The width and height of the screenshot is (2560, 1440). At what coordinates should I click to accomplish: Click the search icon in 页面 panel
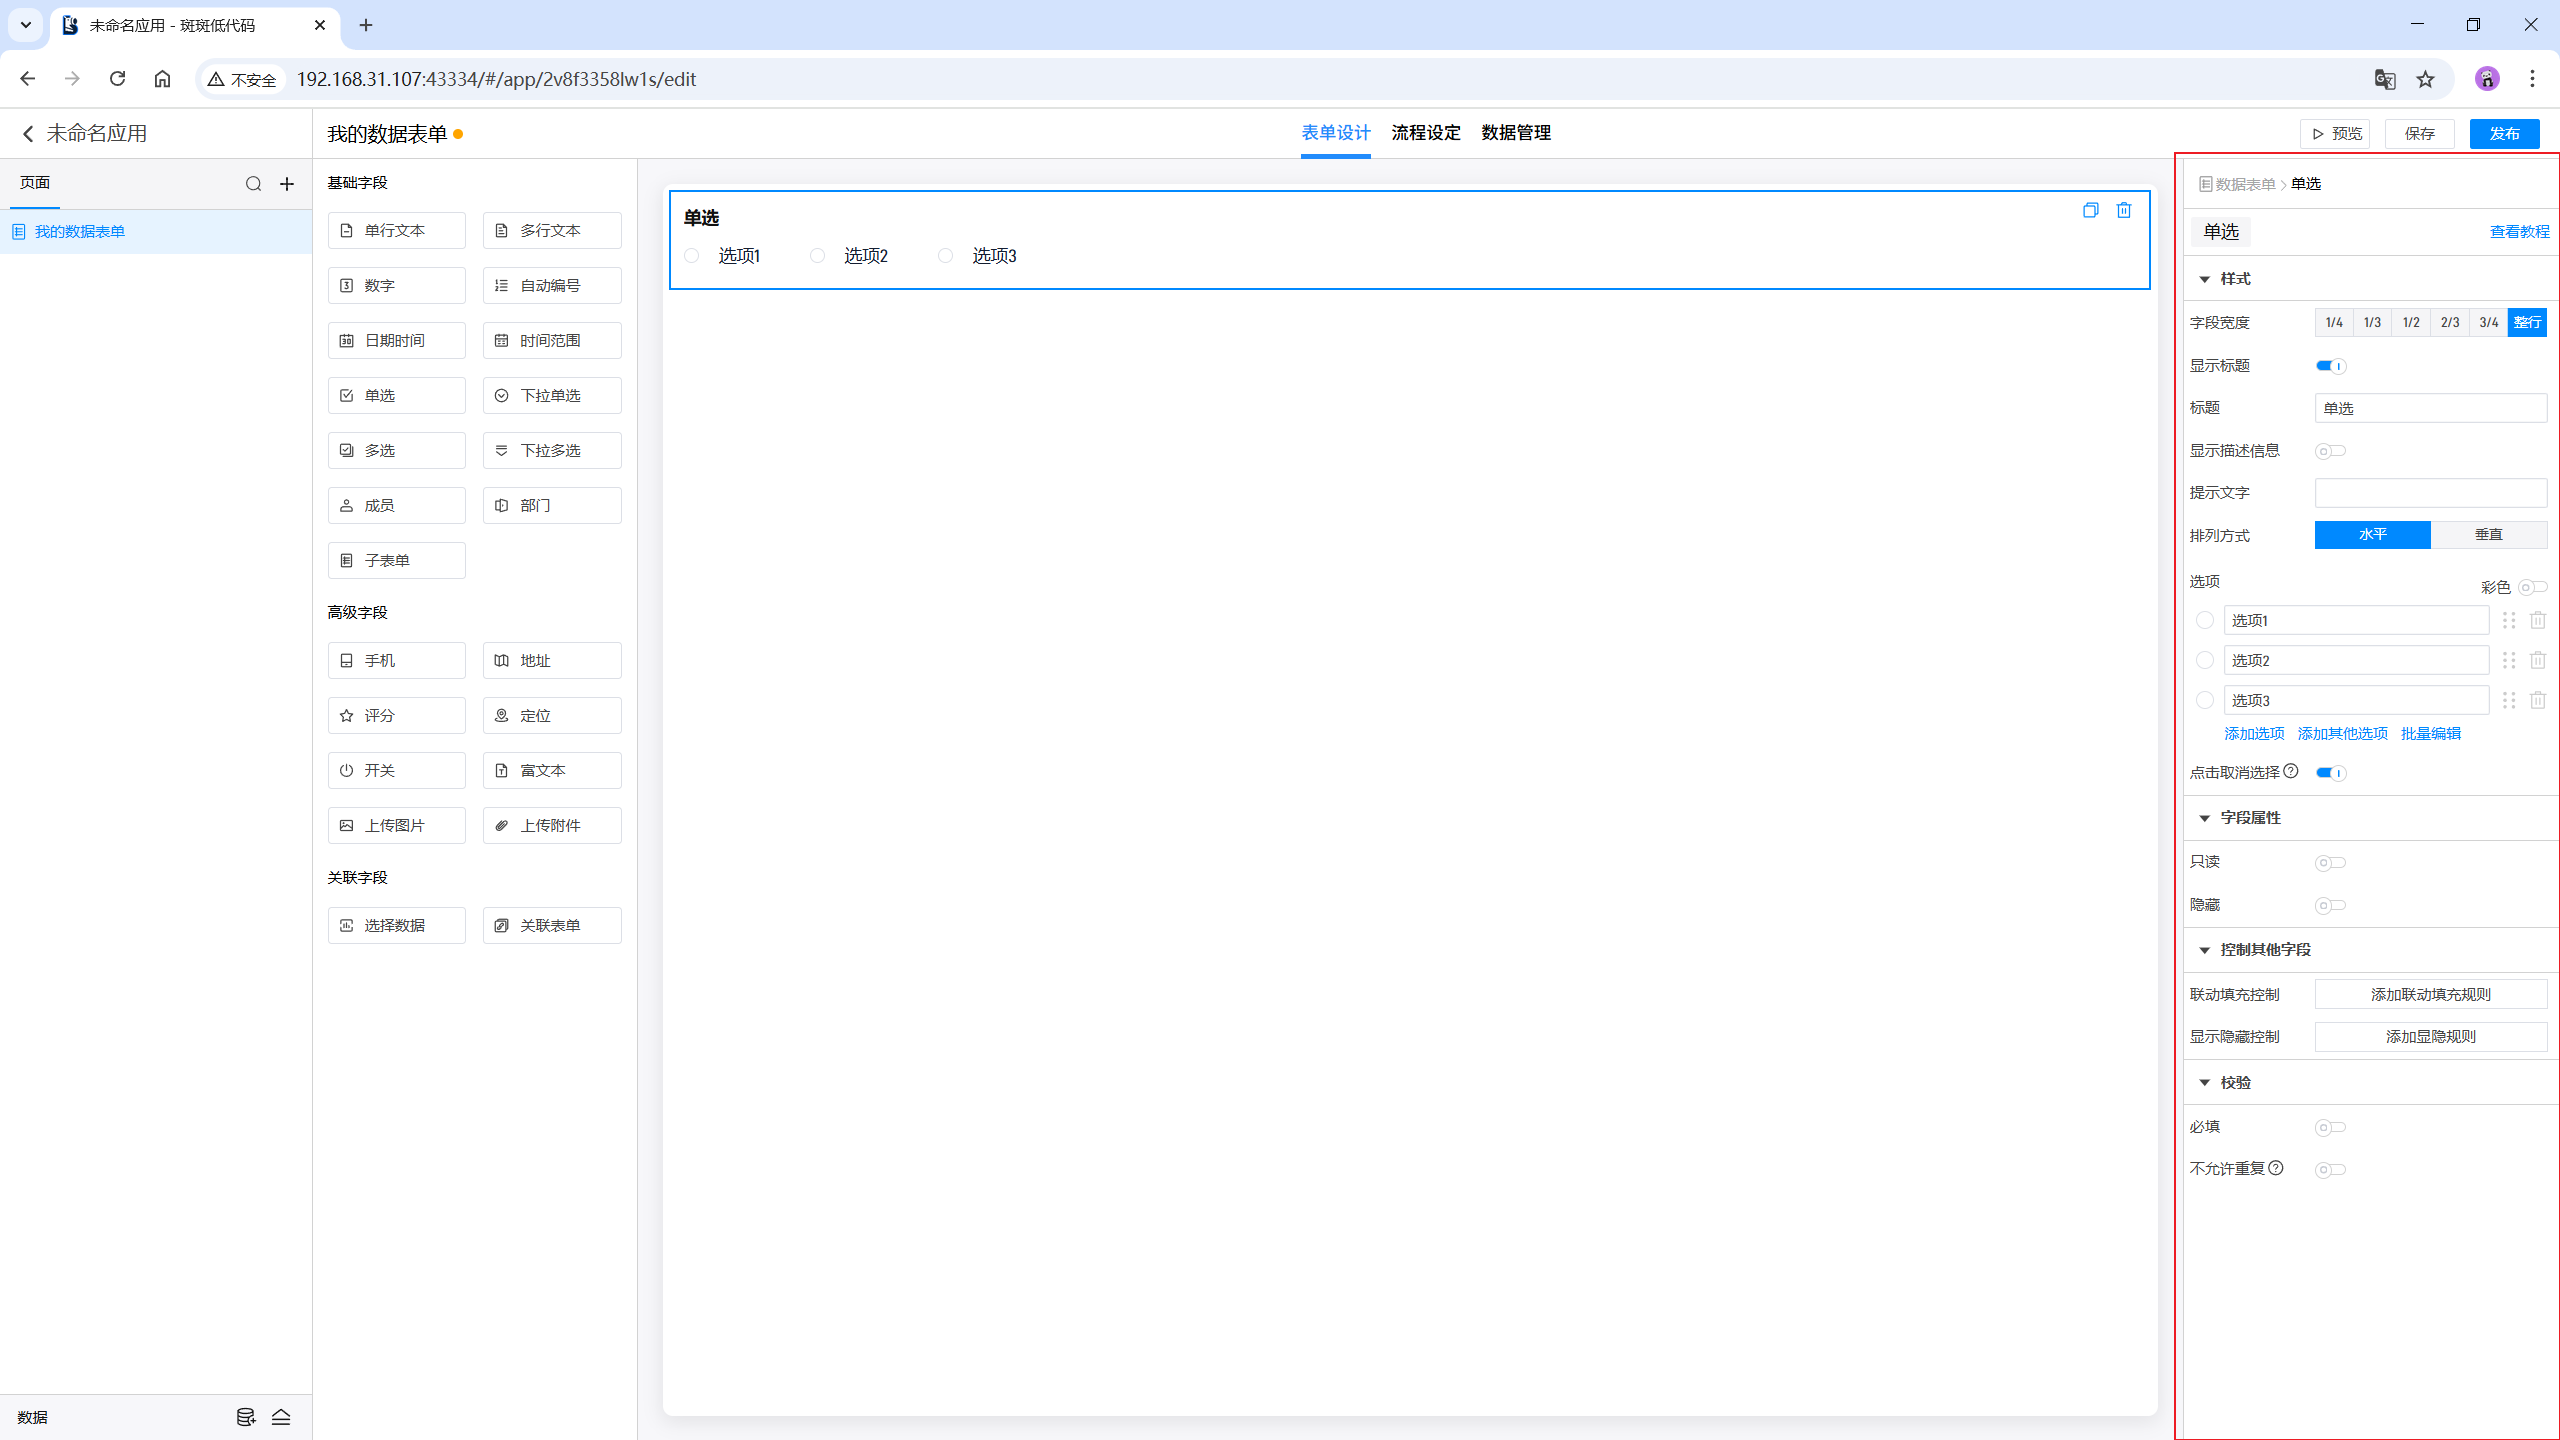(253, 184)
